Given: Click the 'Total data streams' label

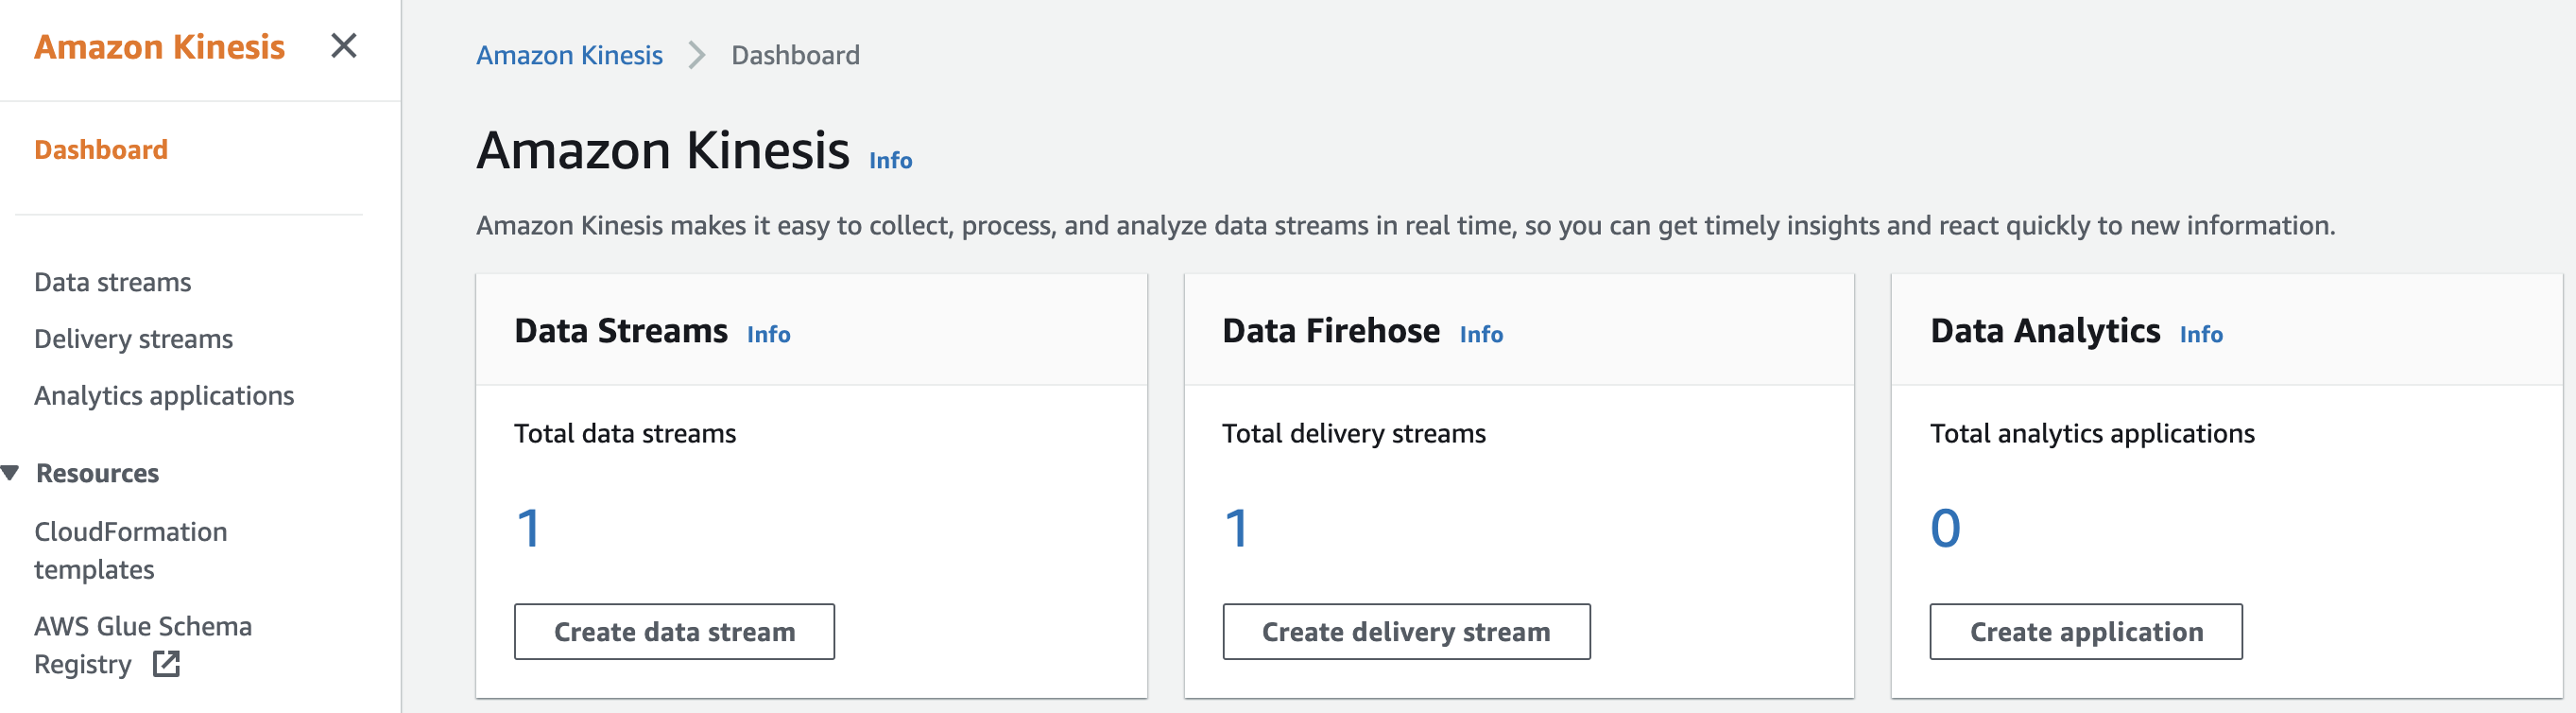Looking at the screenshot, I should 625,434.
